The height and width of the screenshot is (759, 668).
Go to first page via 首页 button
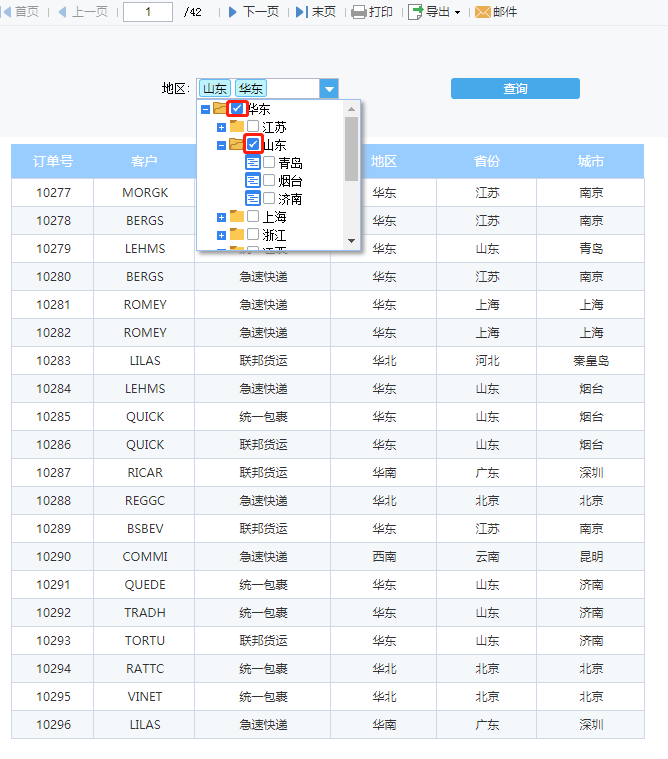(x=20, y=12)
